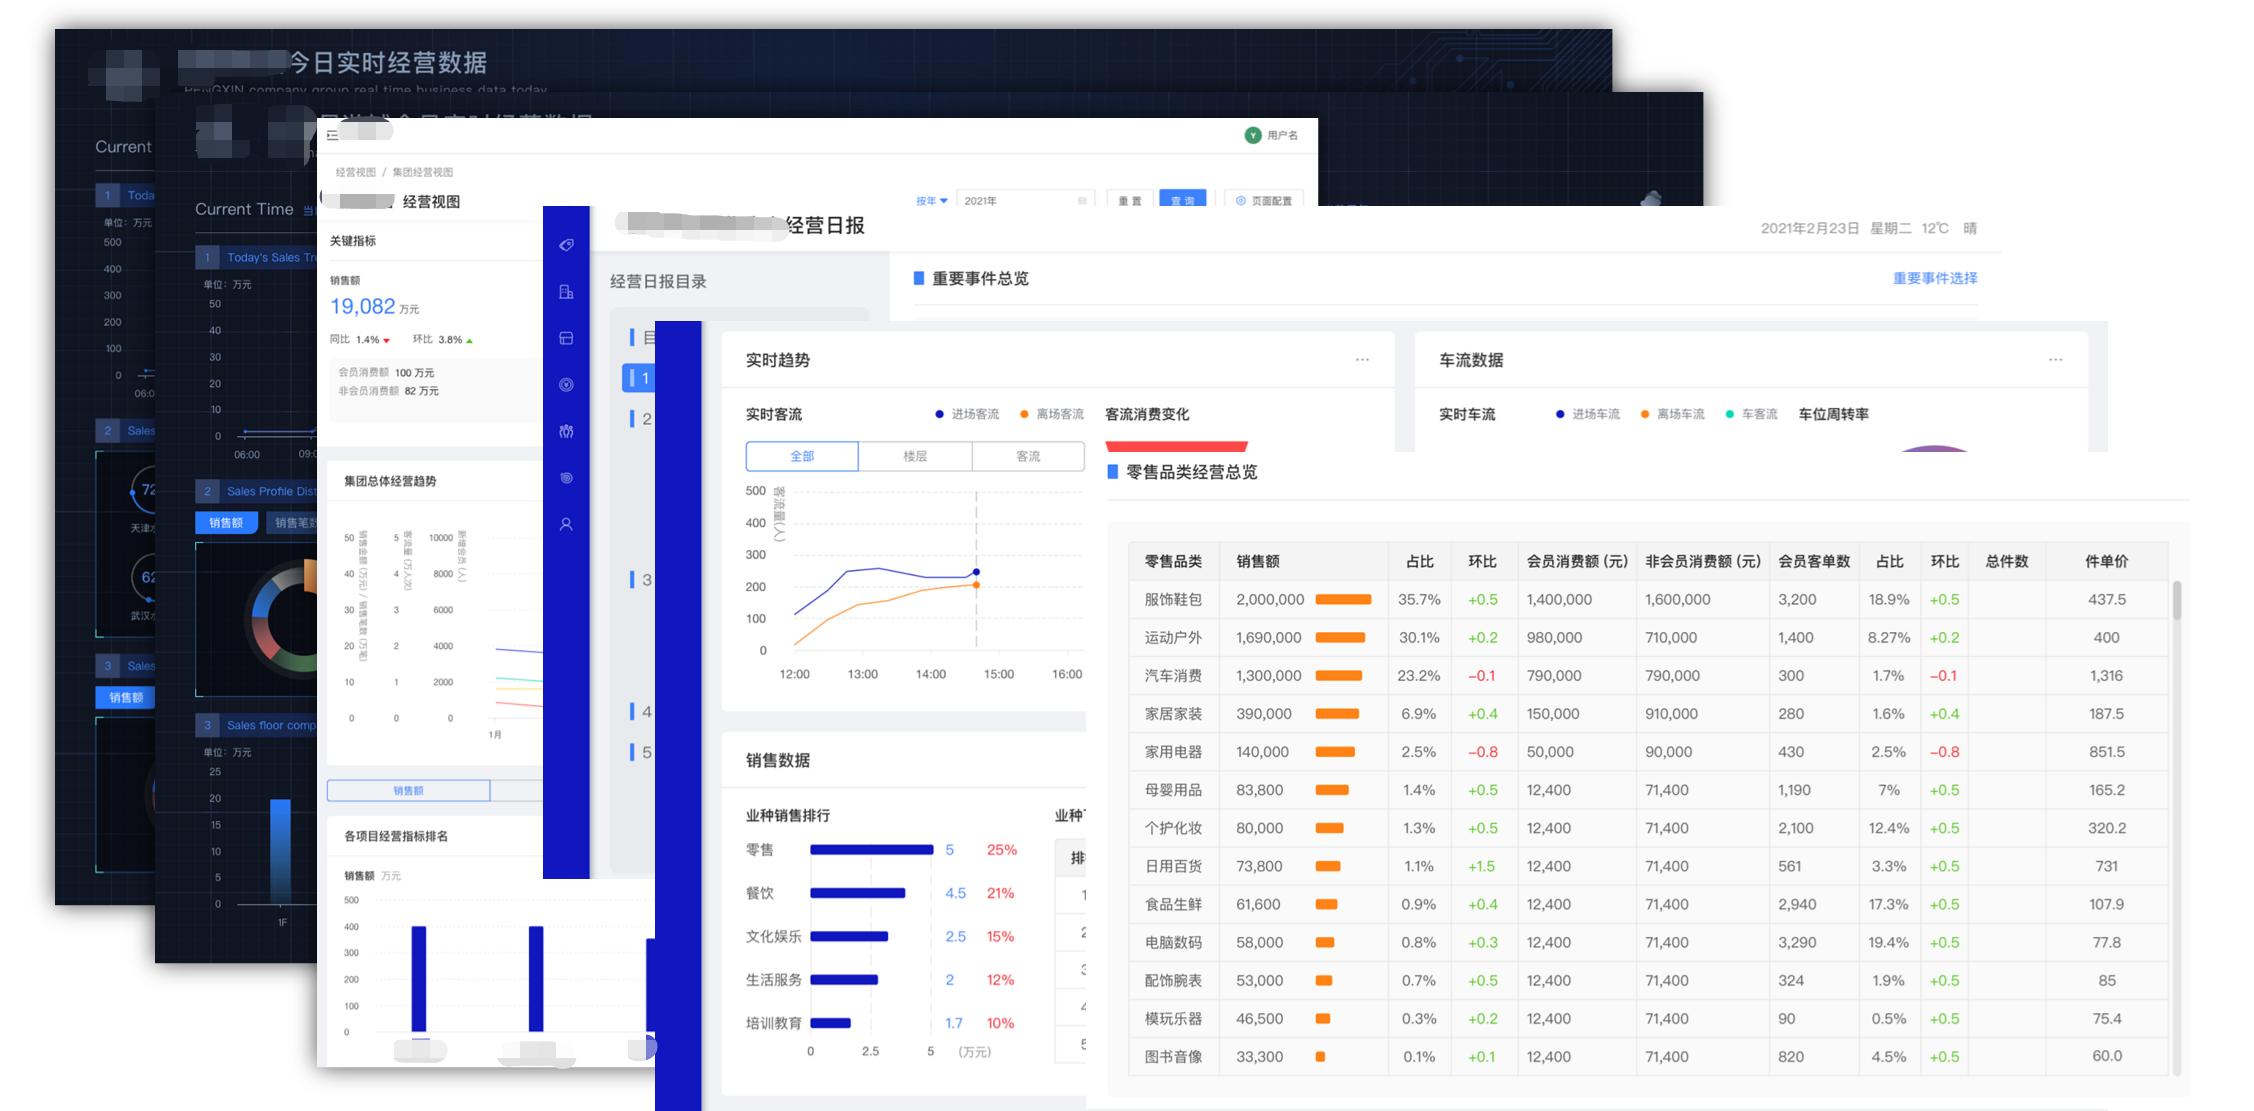This screenshot has height=1111, width=2254.
Task: Open the 按年 dropdown
Action: coord(929,200)
